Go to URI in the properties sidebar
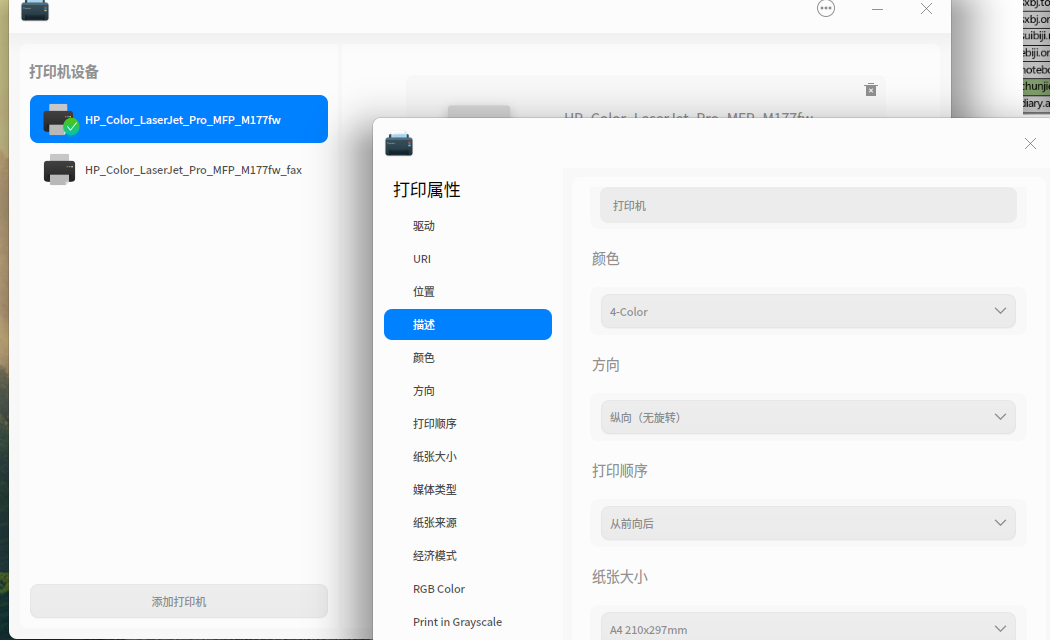 pos(467,258)
